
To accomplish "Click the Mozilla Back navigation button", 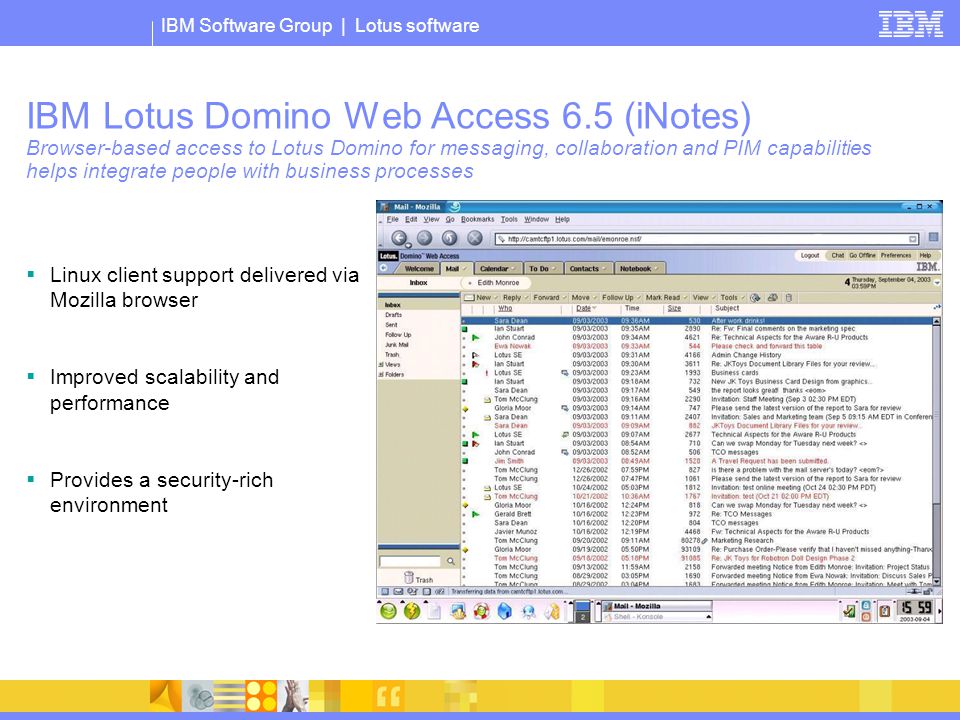I will (x=399, y=238).
